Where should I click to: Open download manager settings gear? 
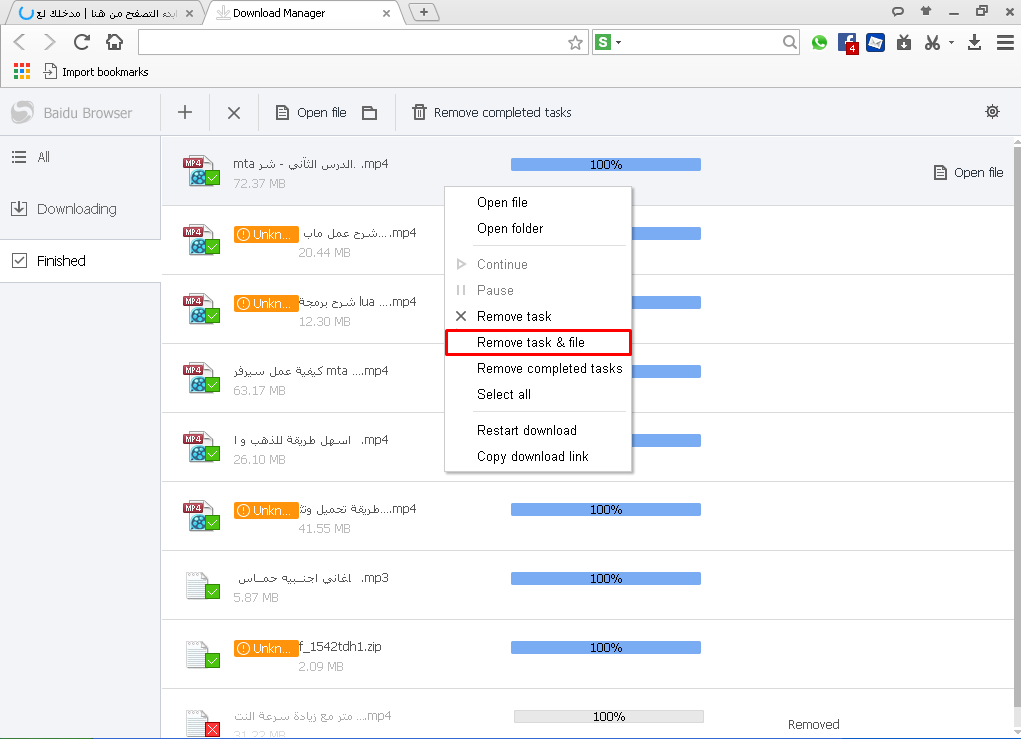tap(992, 111)
